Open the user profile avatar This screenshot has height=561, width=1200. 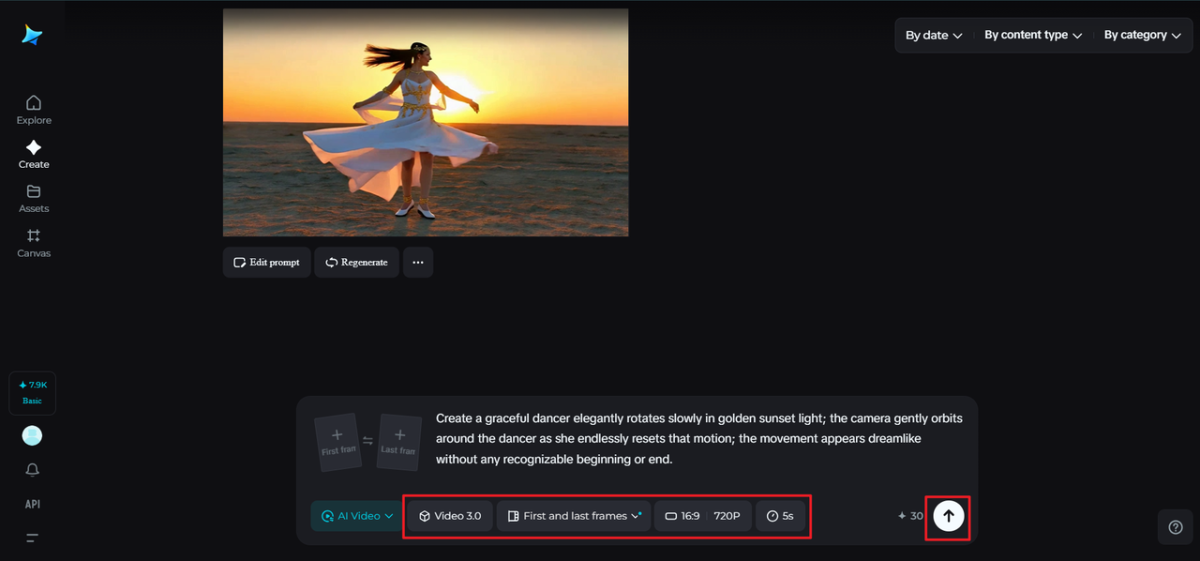tap(32, 436)
